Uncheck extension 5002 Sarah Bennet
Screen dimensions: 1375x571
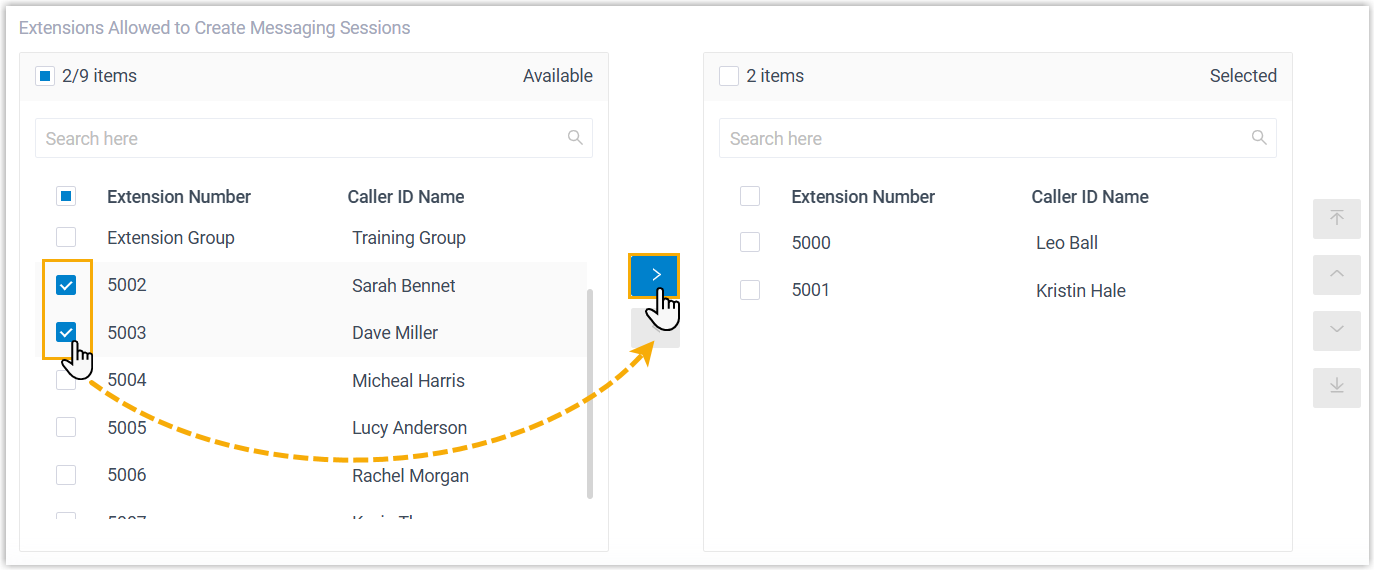coord(66,286)
